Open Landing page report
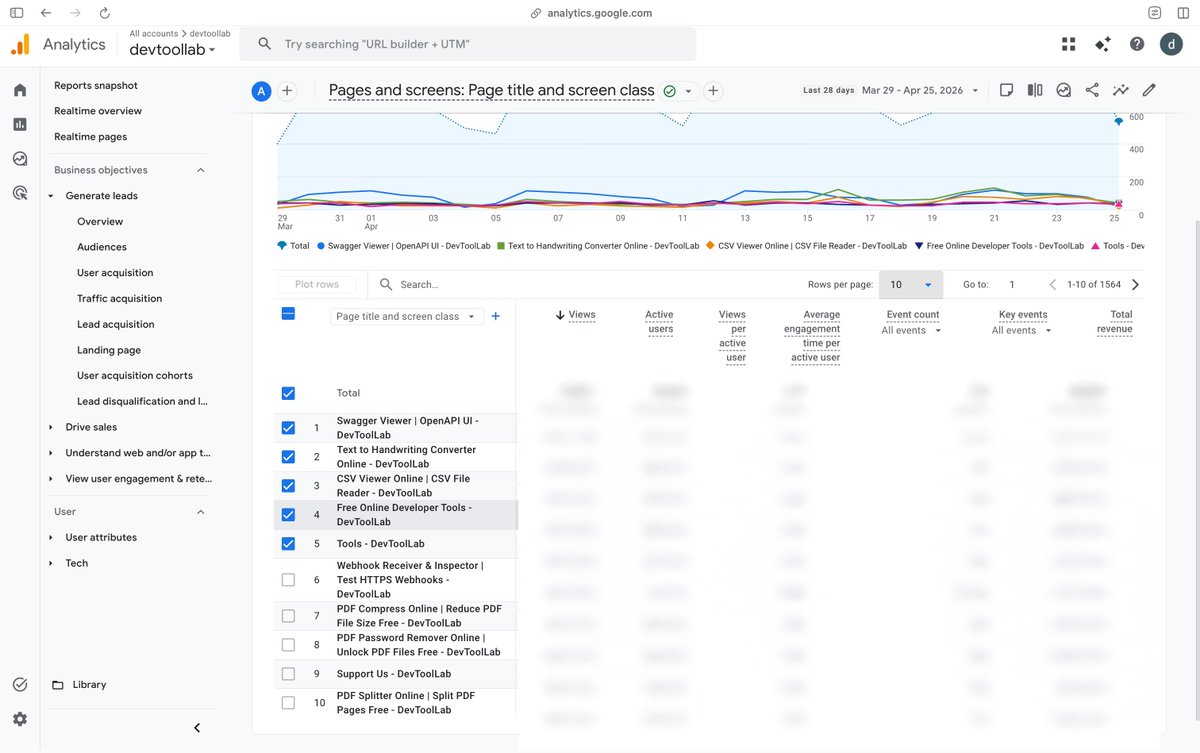 point(109,350)
